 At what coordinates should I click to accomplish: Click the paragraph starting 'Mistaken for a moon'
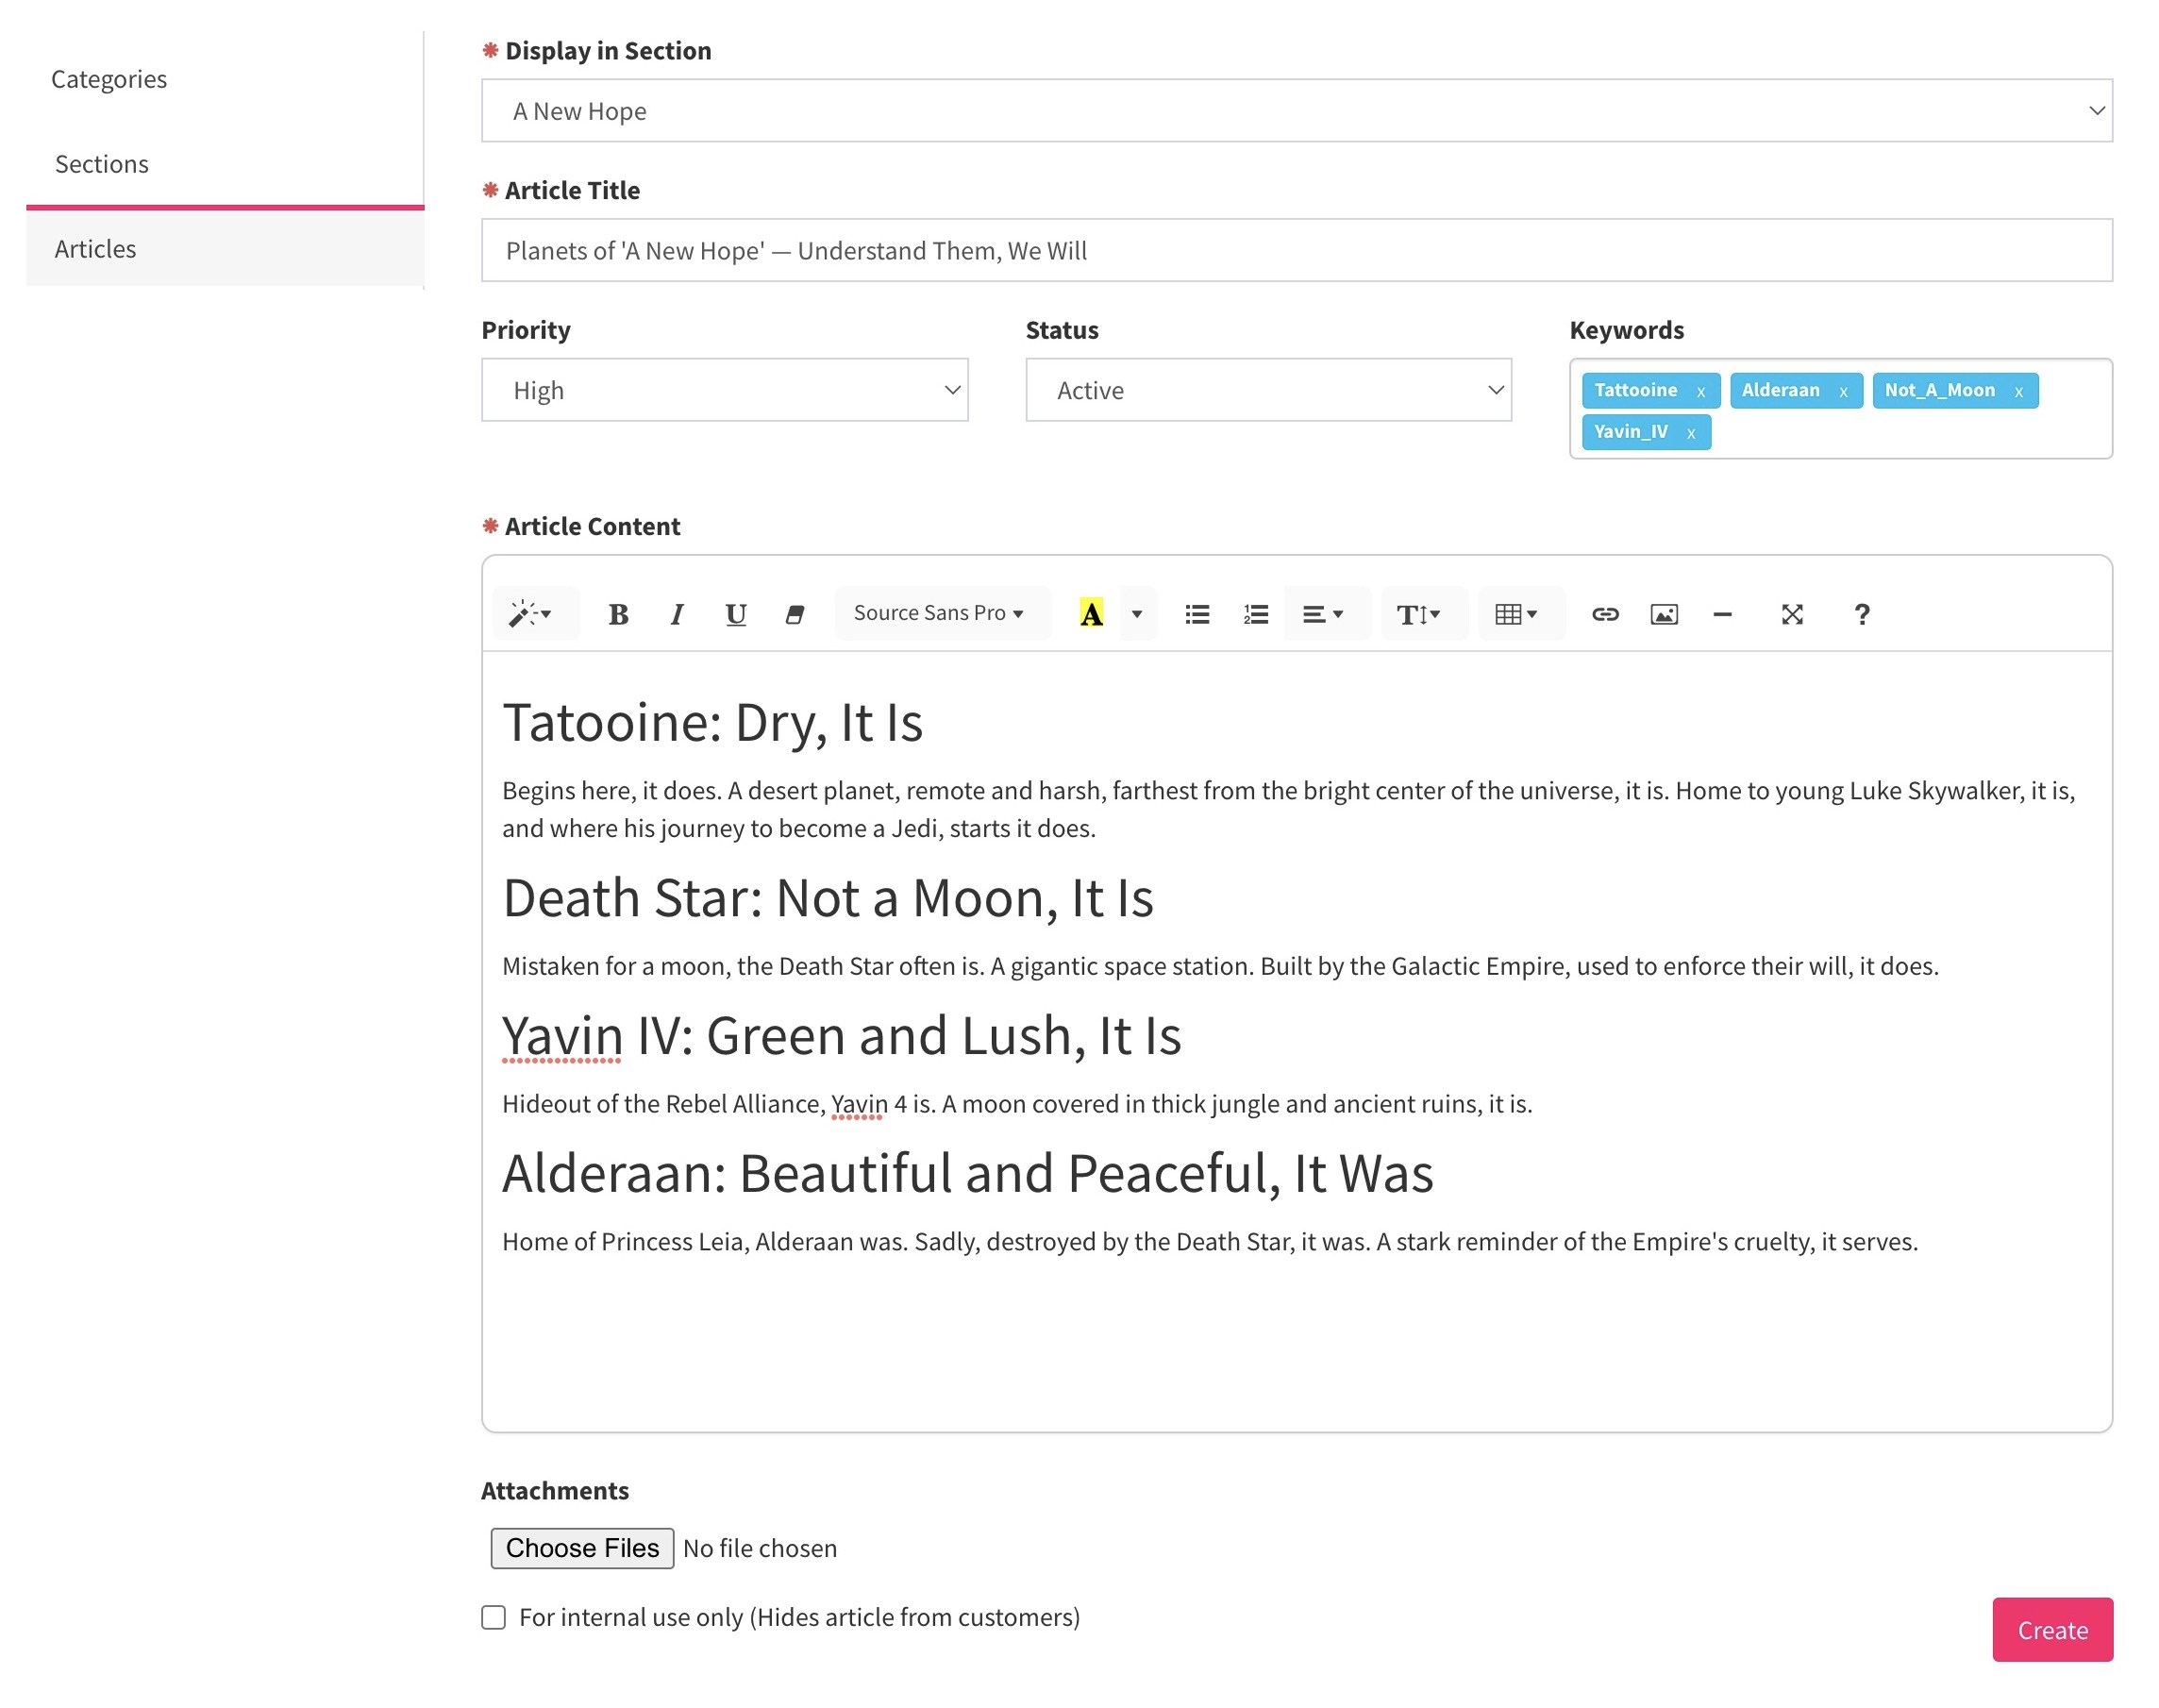[1220, 966]
